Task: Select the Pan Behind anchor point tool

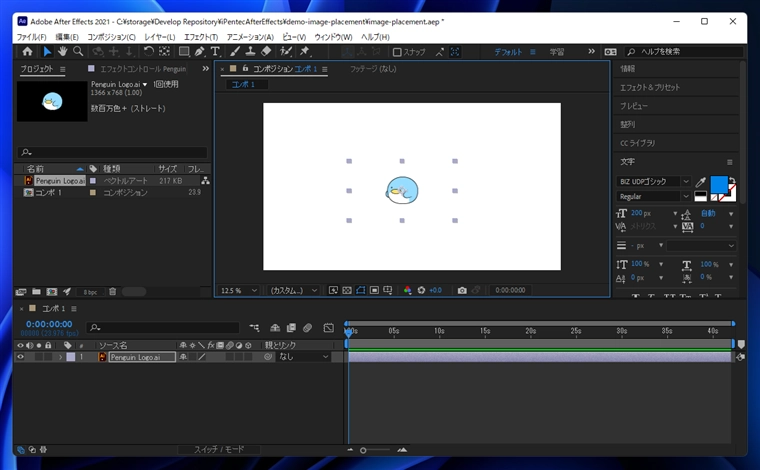Action: [164, 51]
